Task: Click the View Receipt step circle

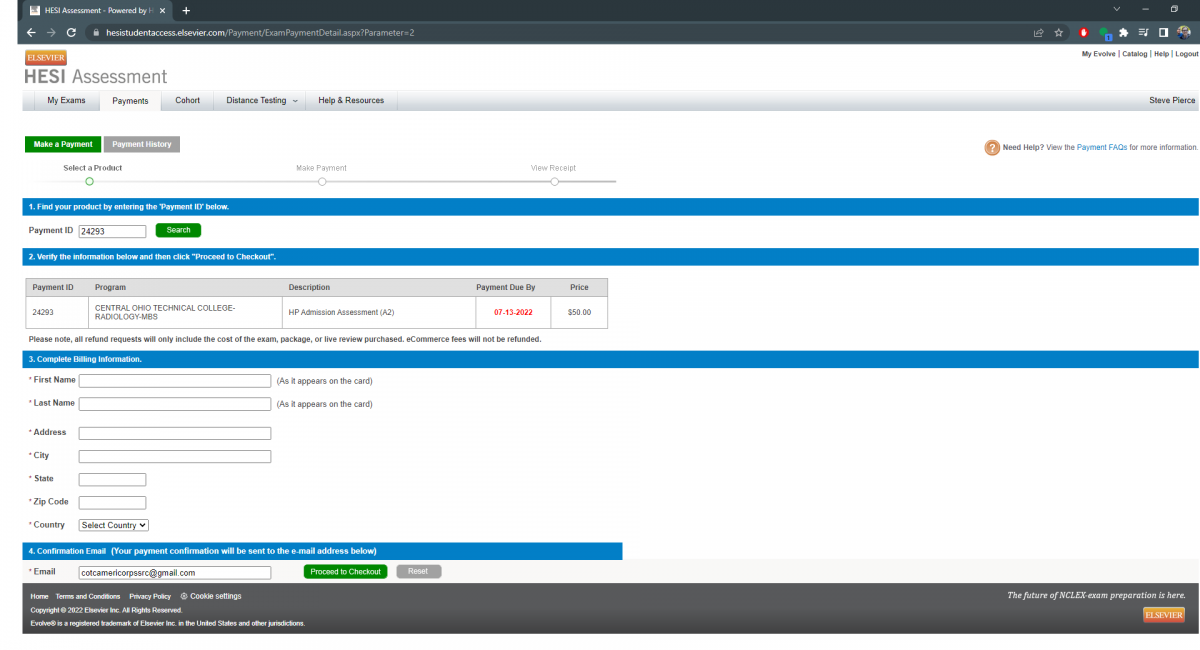Action: tap(554, 181)
